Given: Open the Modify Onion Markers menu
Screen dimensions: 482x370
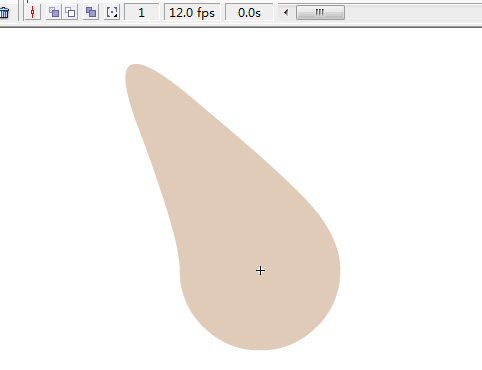Looking at the screenshot, I should coord(112,12).
